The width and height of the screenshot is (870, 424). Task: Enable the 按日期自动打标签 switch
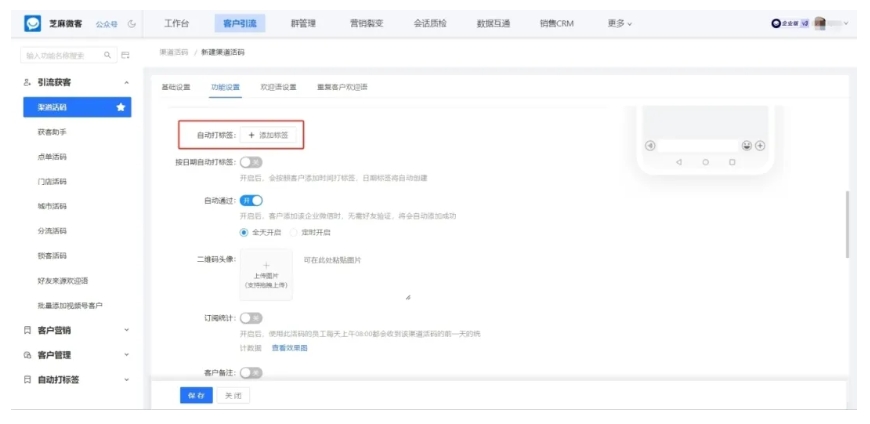click(251, 162)
